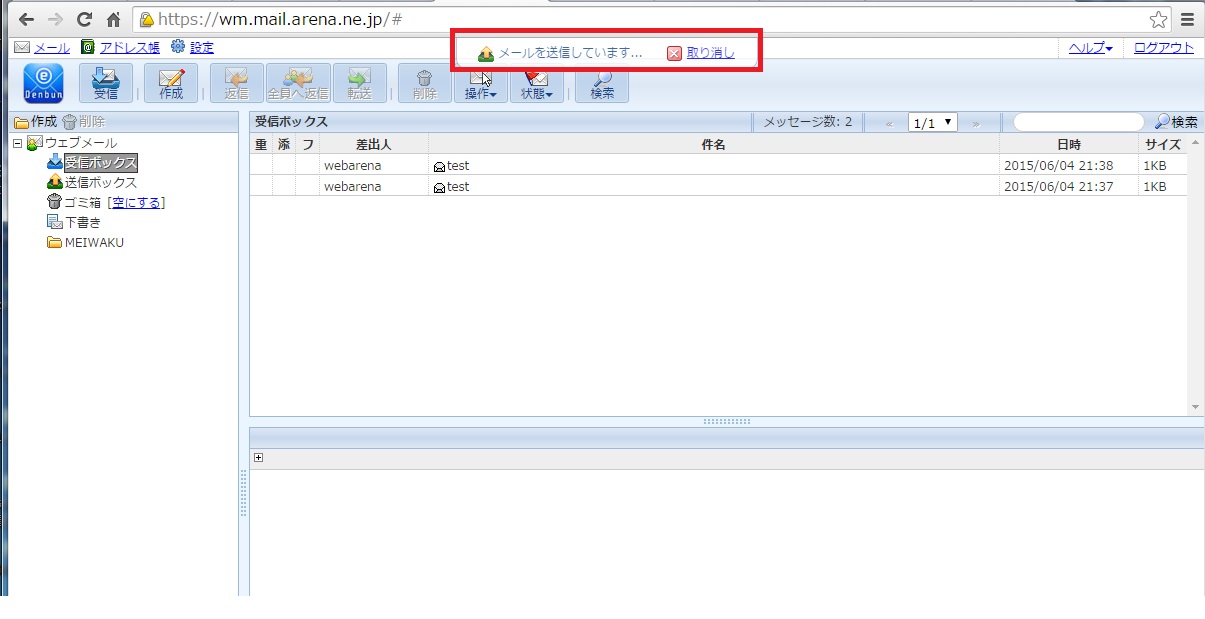Sort by the サイズ column header
This screenshot has width=1205, height=619.
pos(1163,144)
